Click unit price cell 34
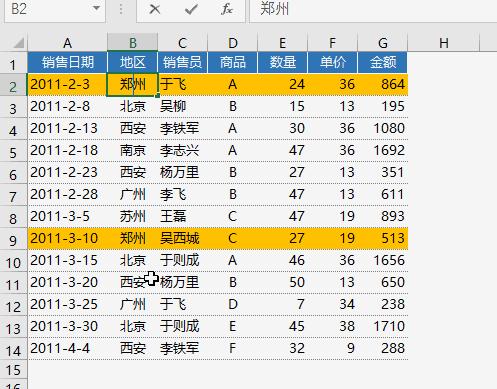Viewport: 497px width, 389px height. [332, 304]
